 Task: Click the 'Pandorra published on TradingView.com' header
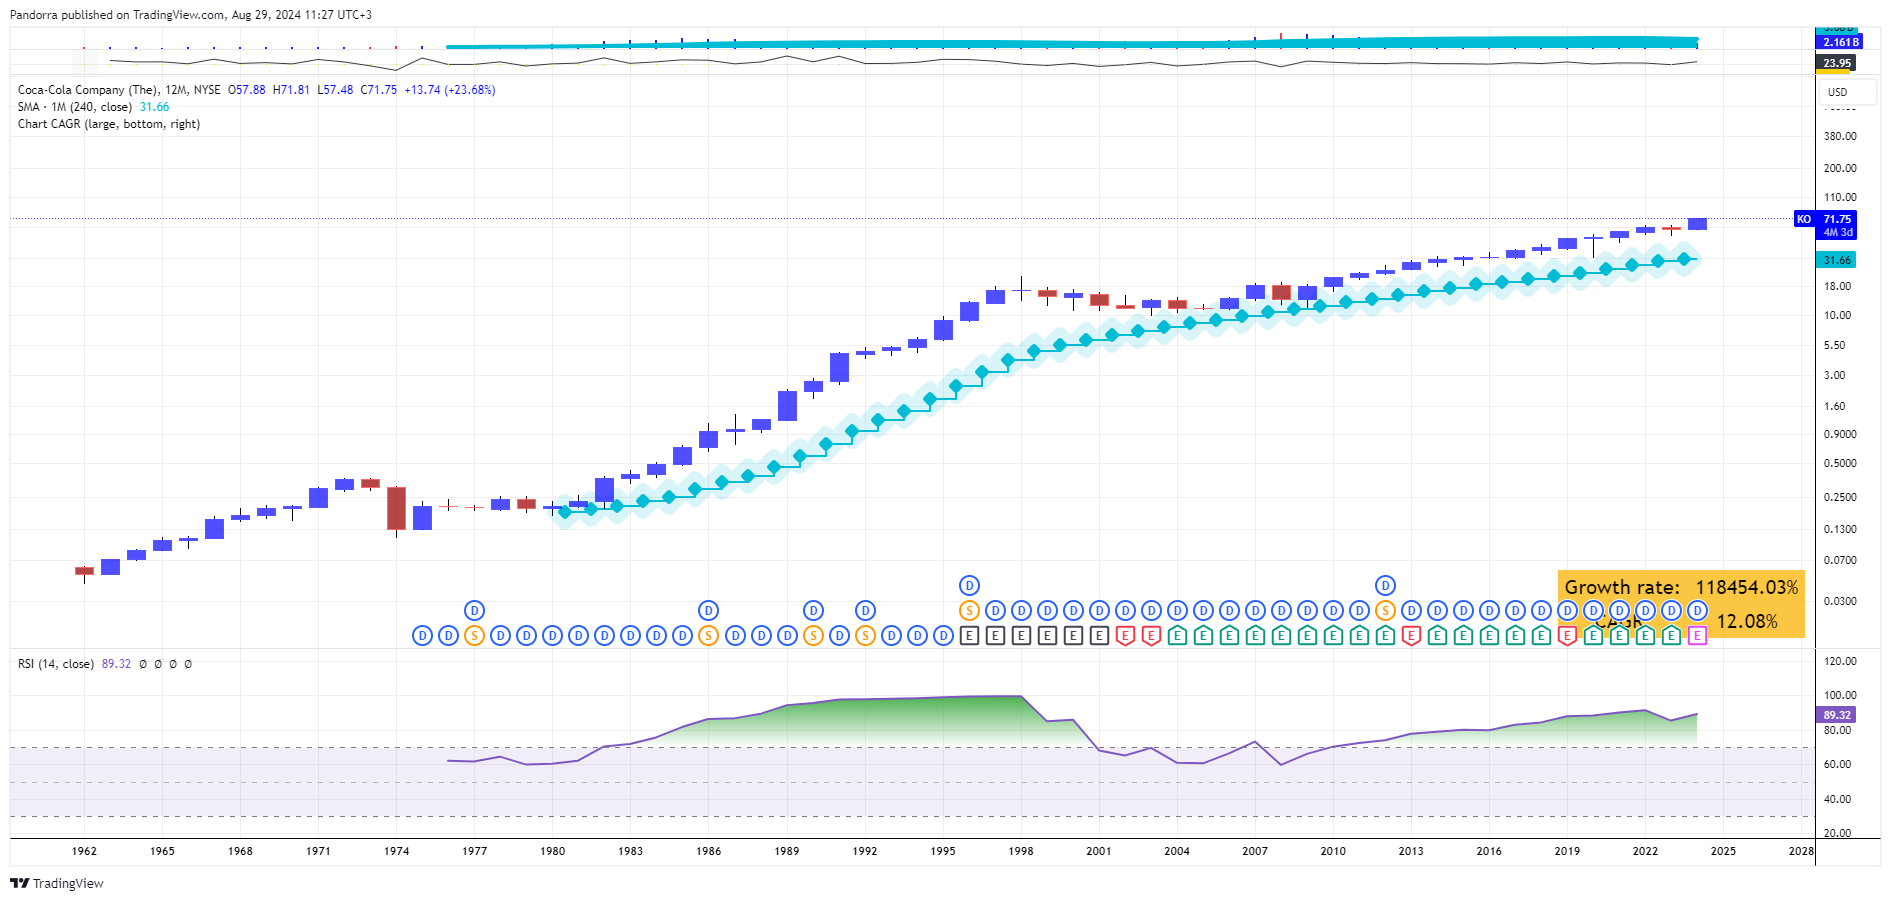[118, 15]
